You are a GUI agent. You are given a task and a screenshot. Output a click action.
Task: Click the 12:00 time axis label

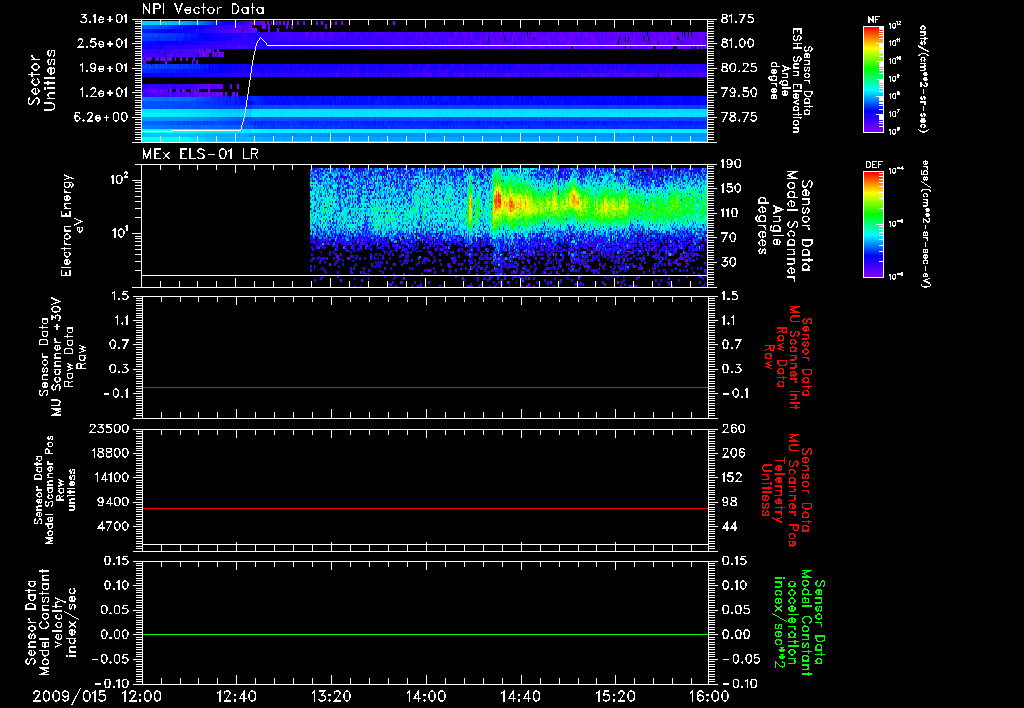click(x=142, y=696)
